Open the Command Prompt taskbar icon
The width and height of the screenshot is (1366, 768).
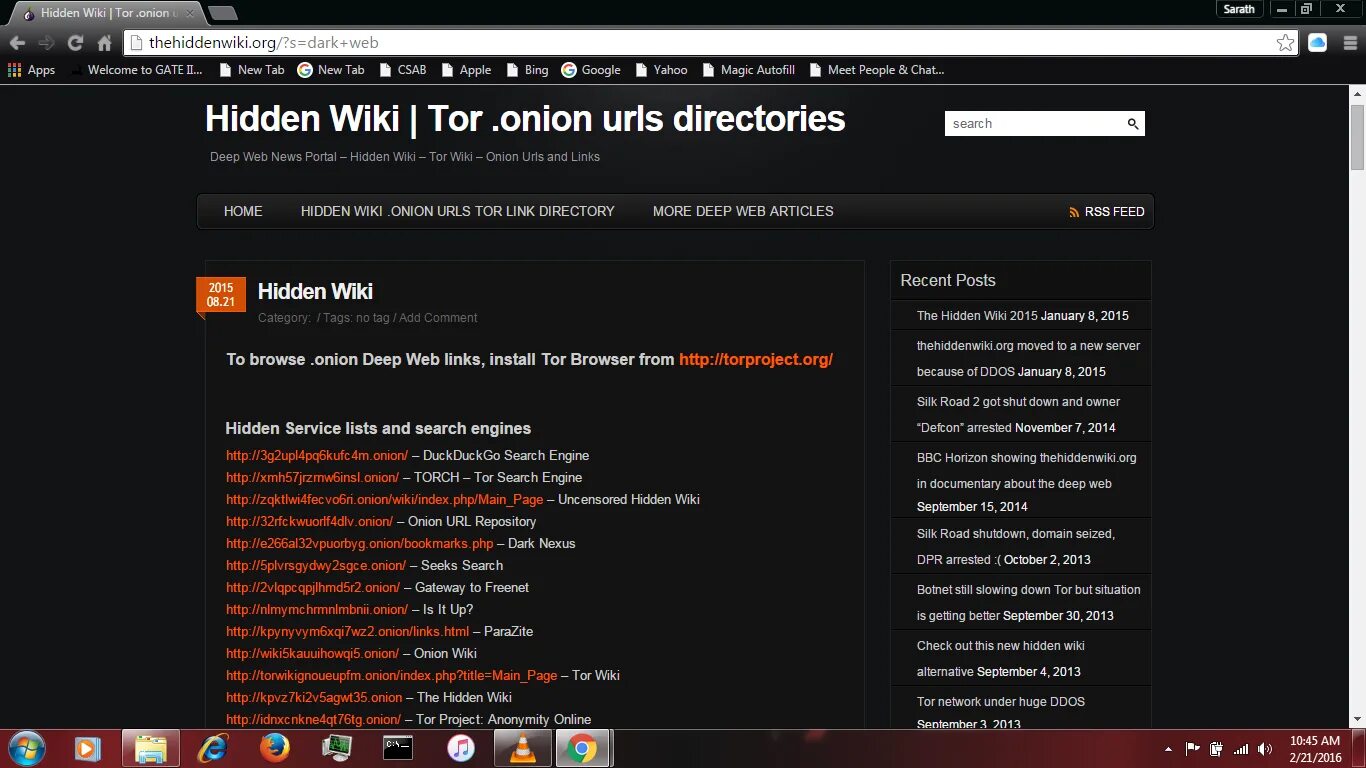pyautogui.click(x=398, y=748)
